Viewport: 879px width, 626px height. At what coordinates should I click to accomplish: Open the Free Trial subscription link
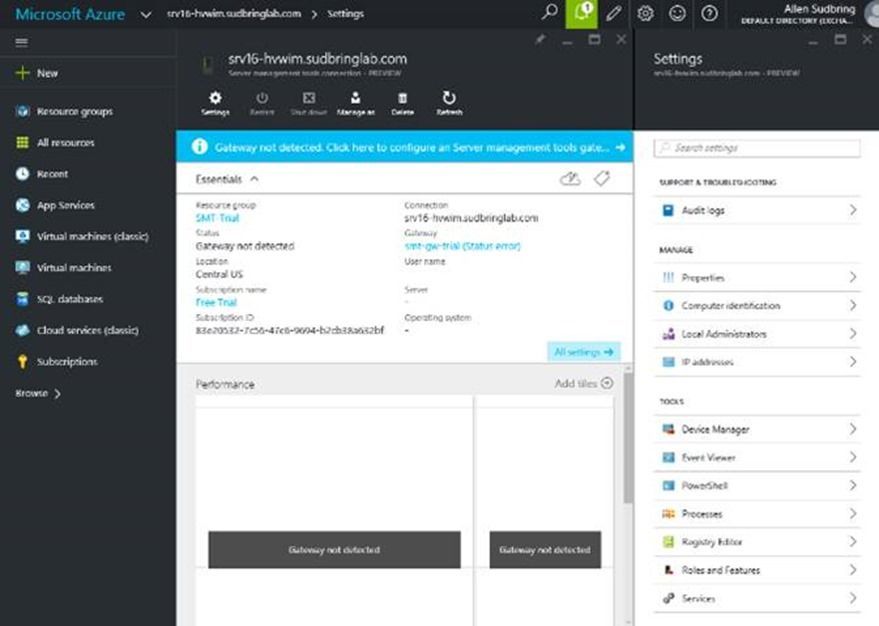coord(216,303)
